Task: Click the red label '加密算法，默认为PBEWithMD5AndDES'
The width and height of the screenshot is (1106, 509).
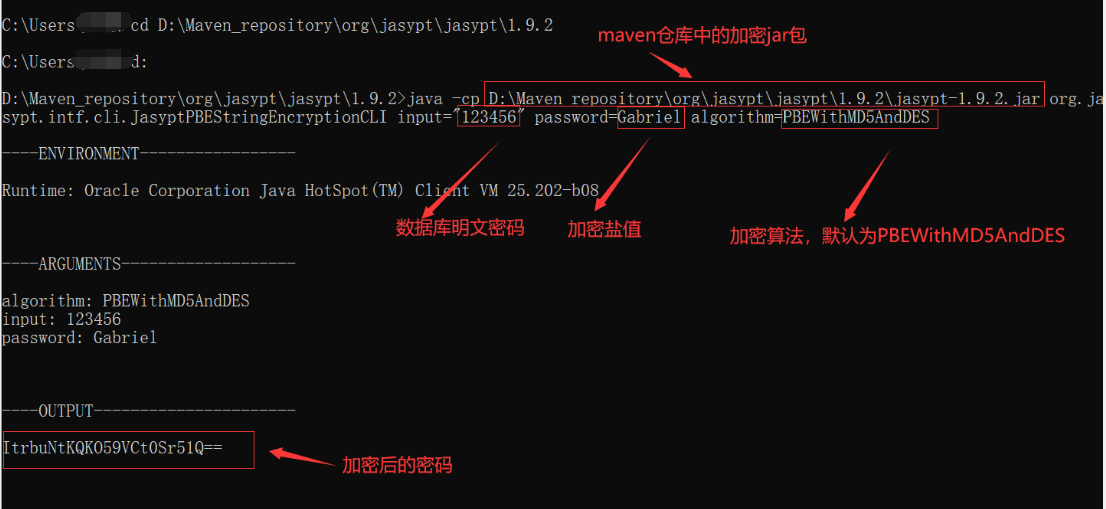Action: click(897, 236)
